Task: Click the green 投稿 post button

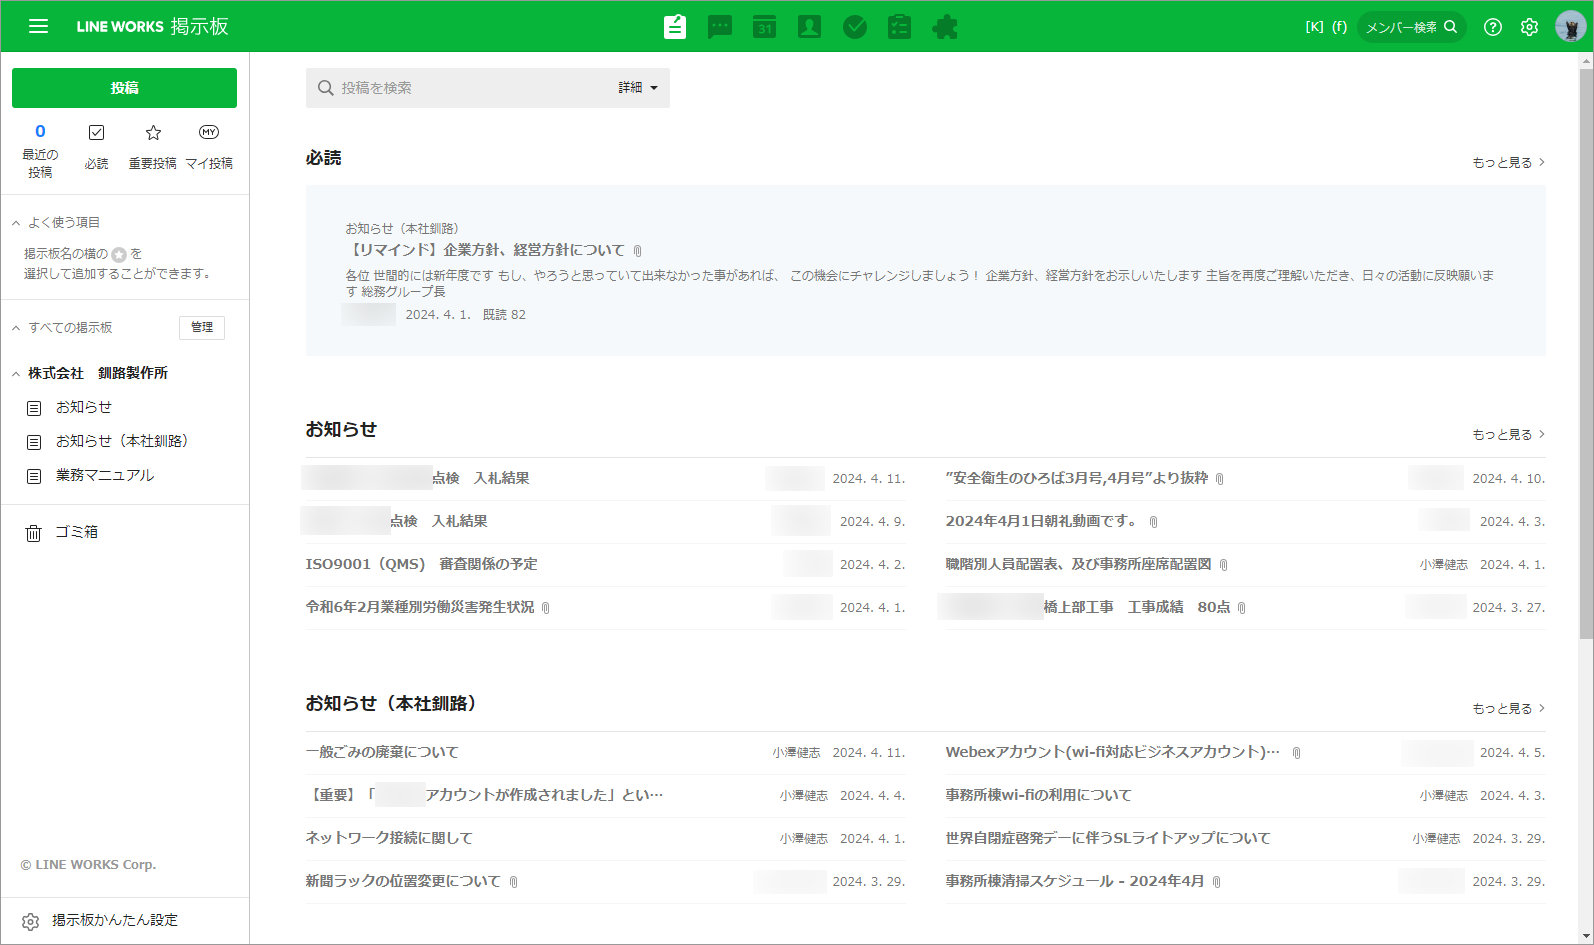Action: pyautogui.click(x=124, y=88)
